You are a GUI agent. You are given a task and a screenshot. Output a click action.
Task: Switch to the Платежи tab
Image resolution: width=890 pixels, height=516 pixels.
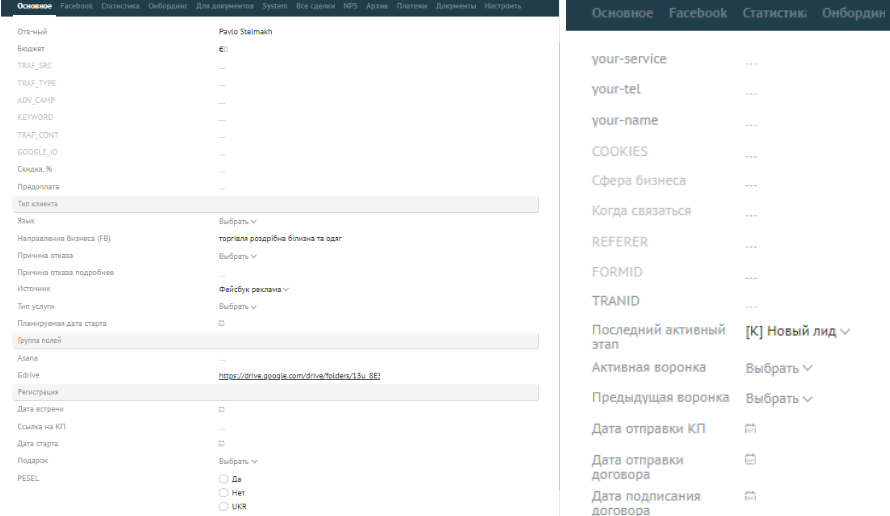click(411, 6)
